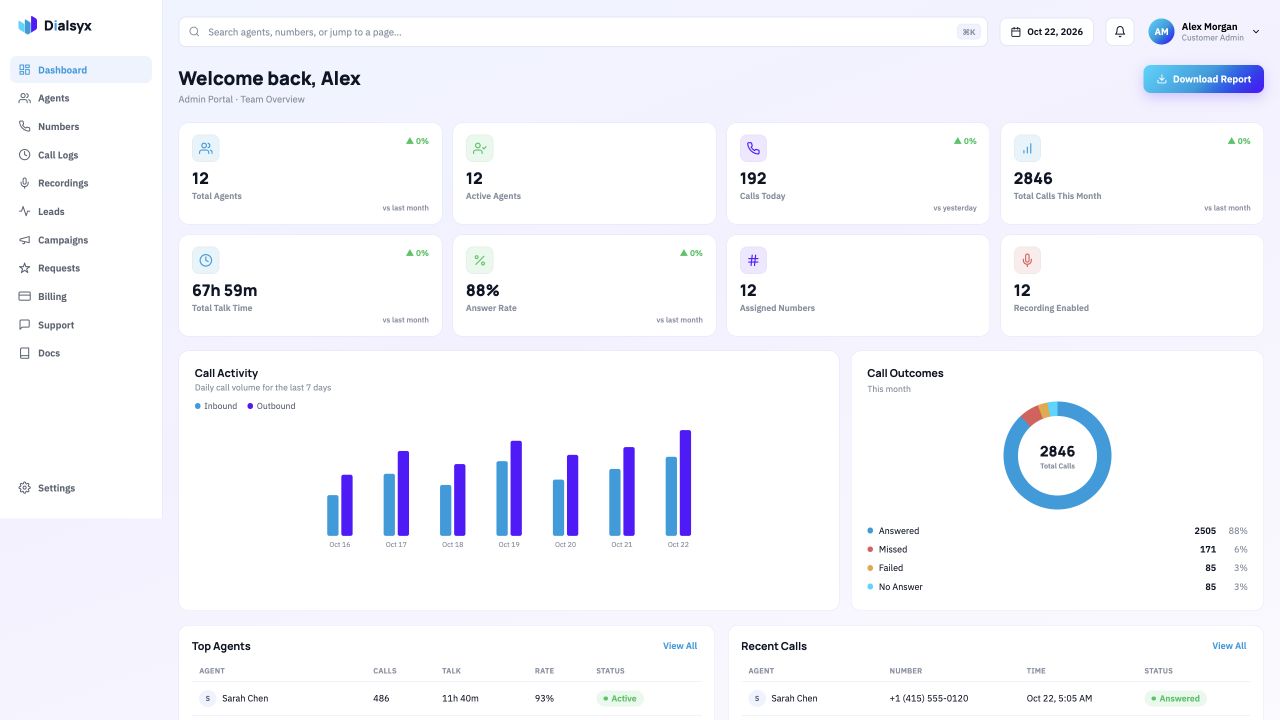This screenshot has width=1280, height=720.
Task: Click 'Admin Portal · Team Overview' subtitle
Action: coord(241,99)
